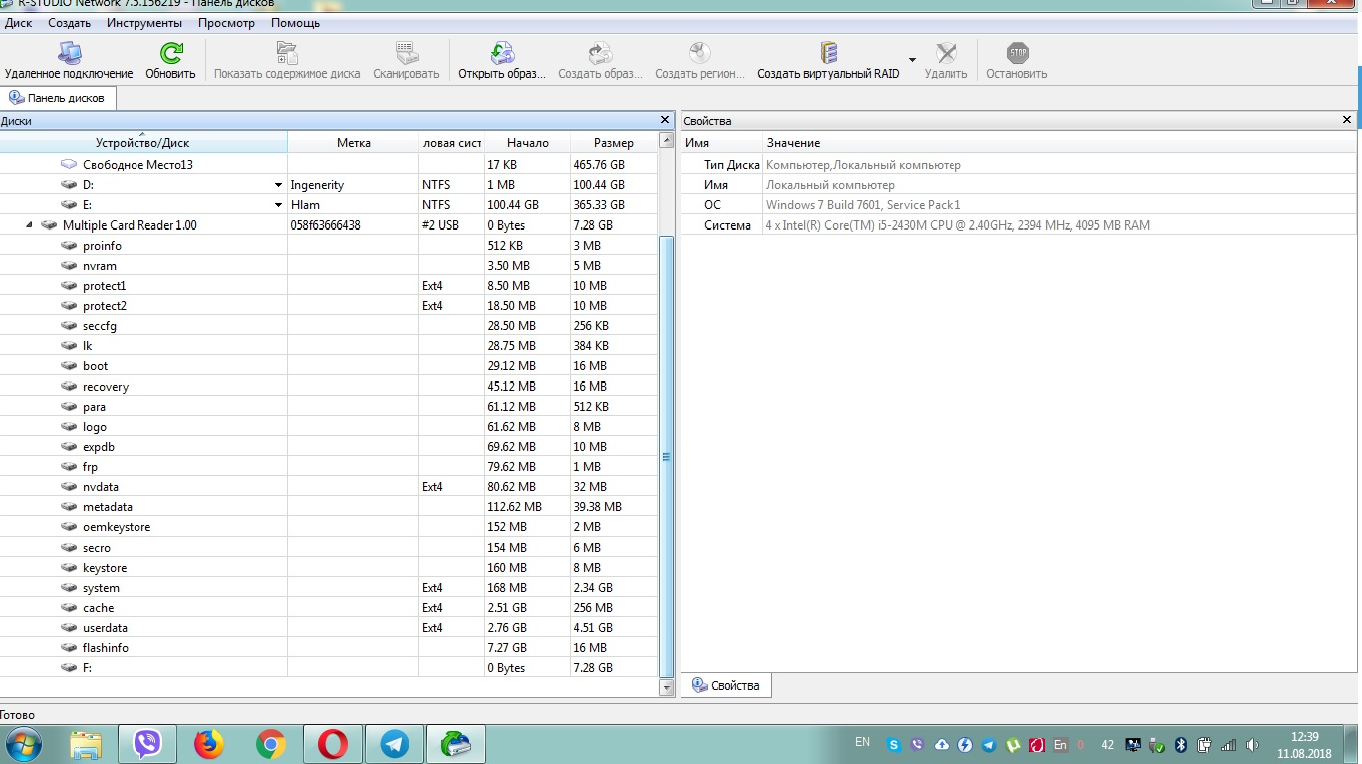1362x764 pixels.
Task: Open Windows Start menu orb
Action: pos(23,744)
